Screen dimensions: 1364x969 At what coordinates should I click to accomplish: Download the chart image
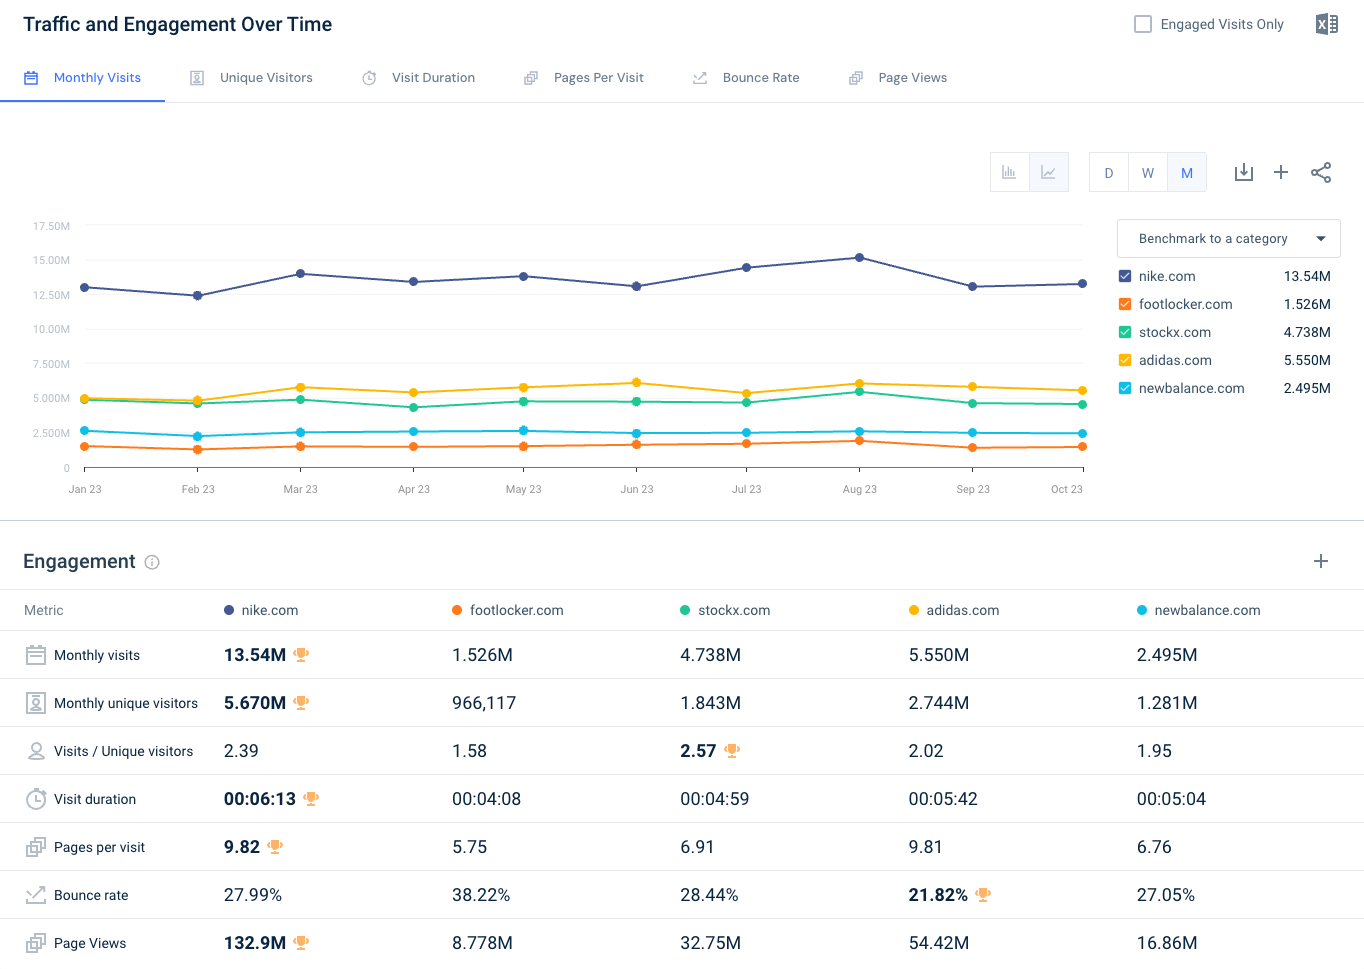point(1243,172)
